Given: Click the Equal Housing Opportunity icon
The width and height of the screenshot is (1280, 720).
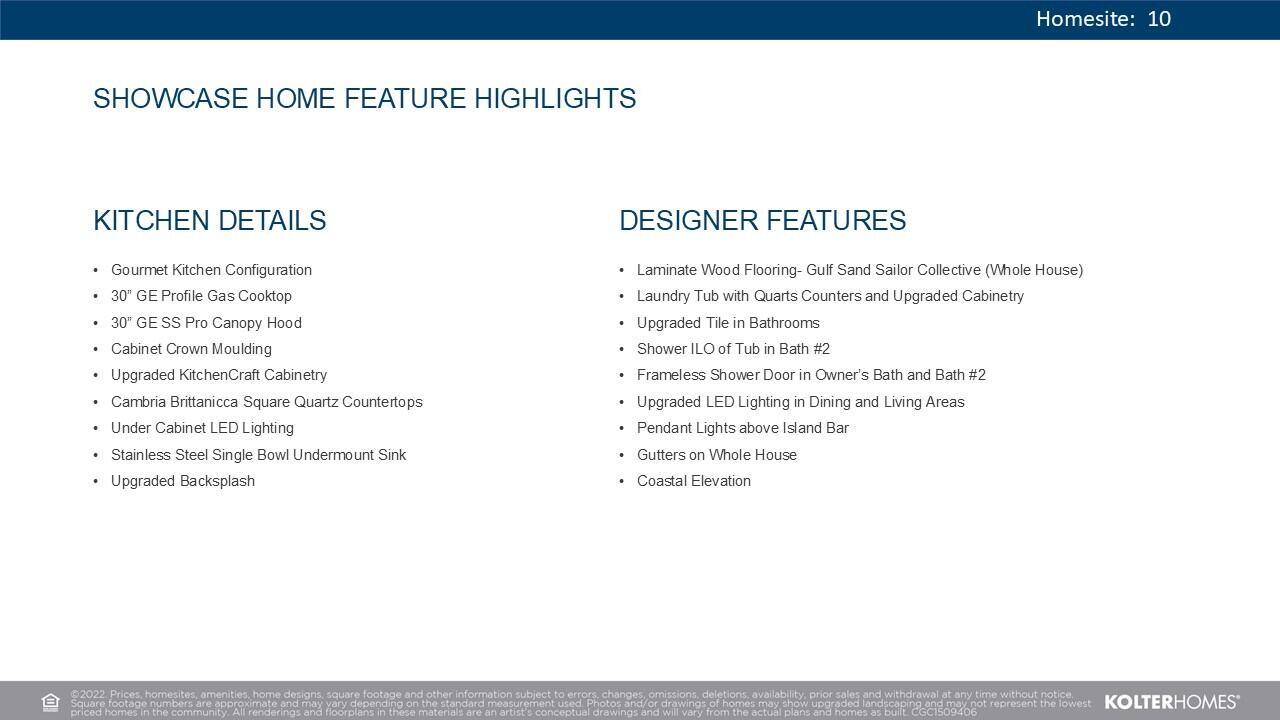Looking at the screenshot, I should point(51,702).
